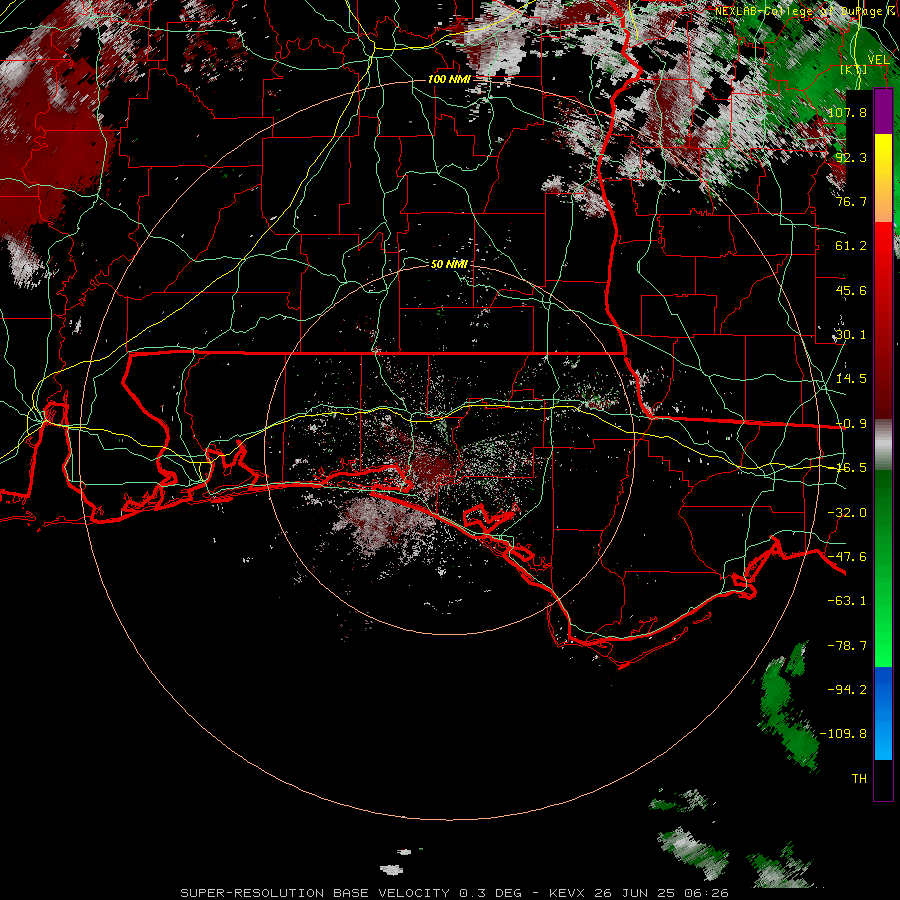Select the 92.3 velocity scale value
This screenshot has width=900, height=900.
click(851, 157)
